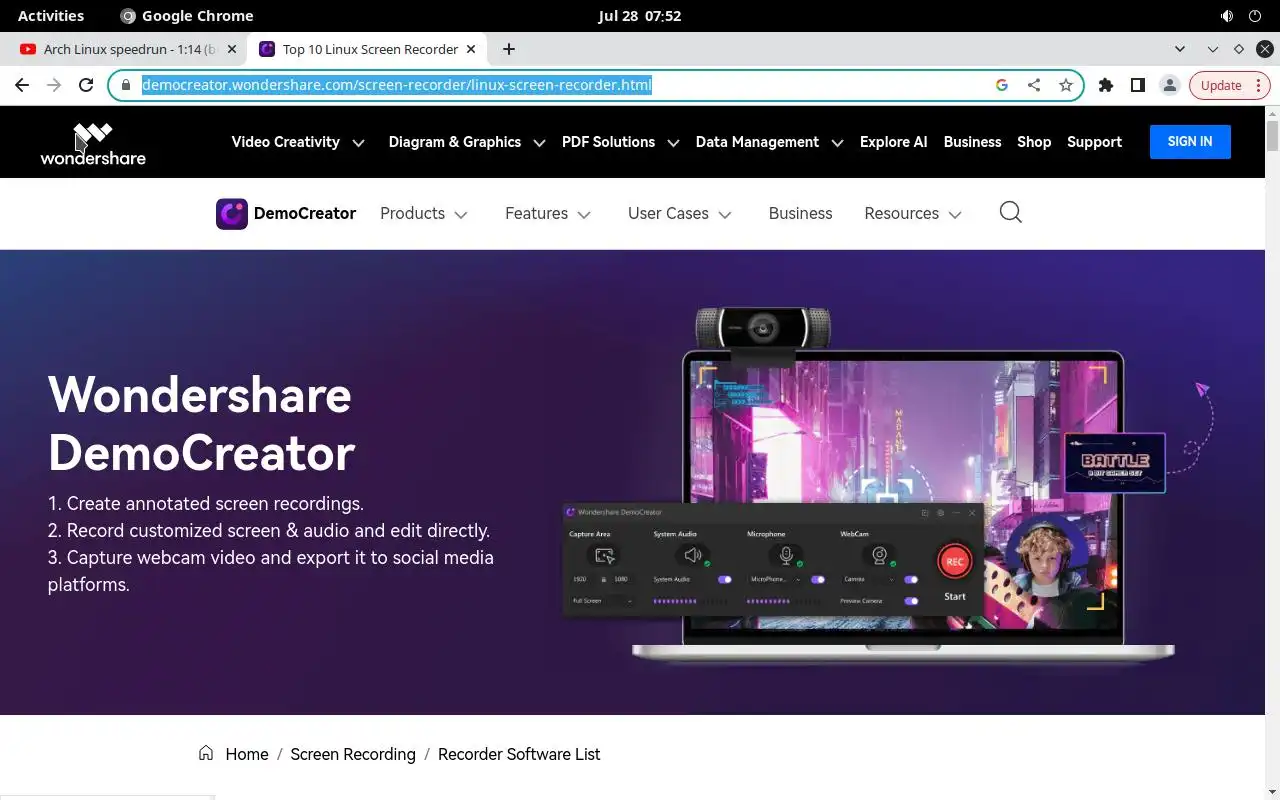Viewport: 1280px width, 800px height.
Task: Open the Chrome side panel
Action: pyautogui.click(x=1138, y=85)
